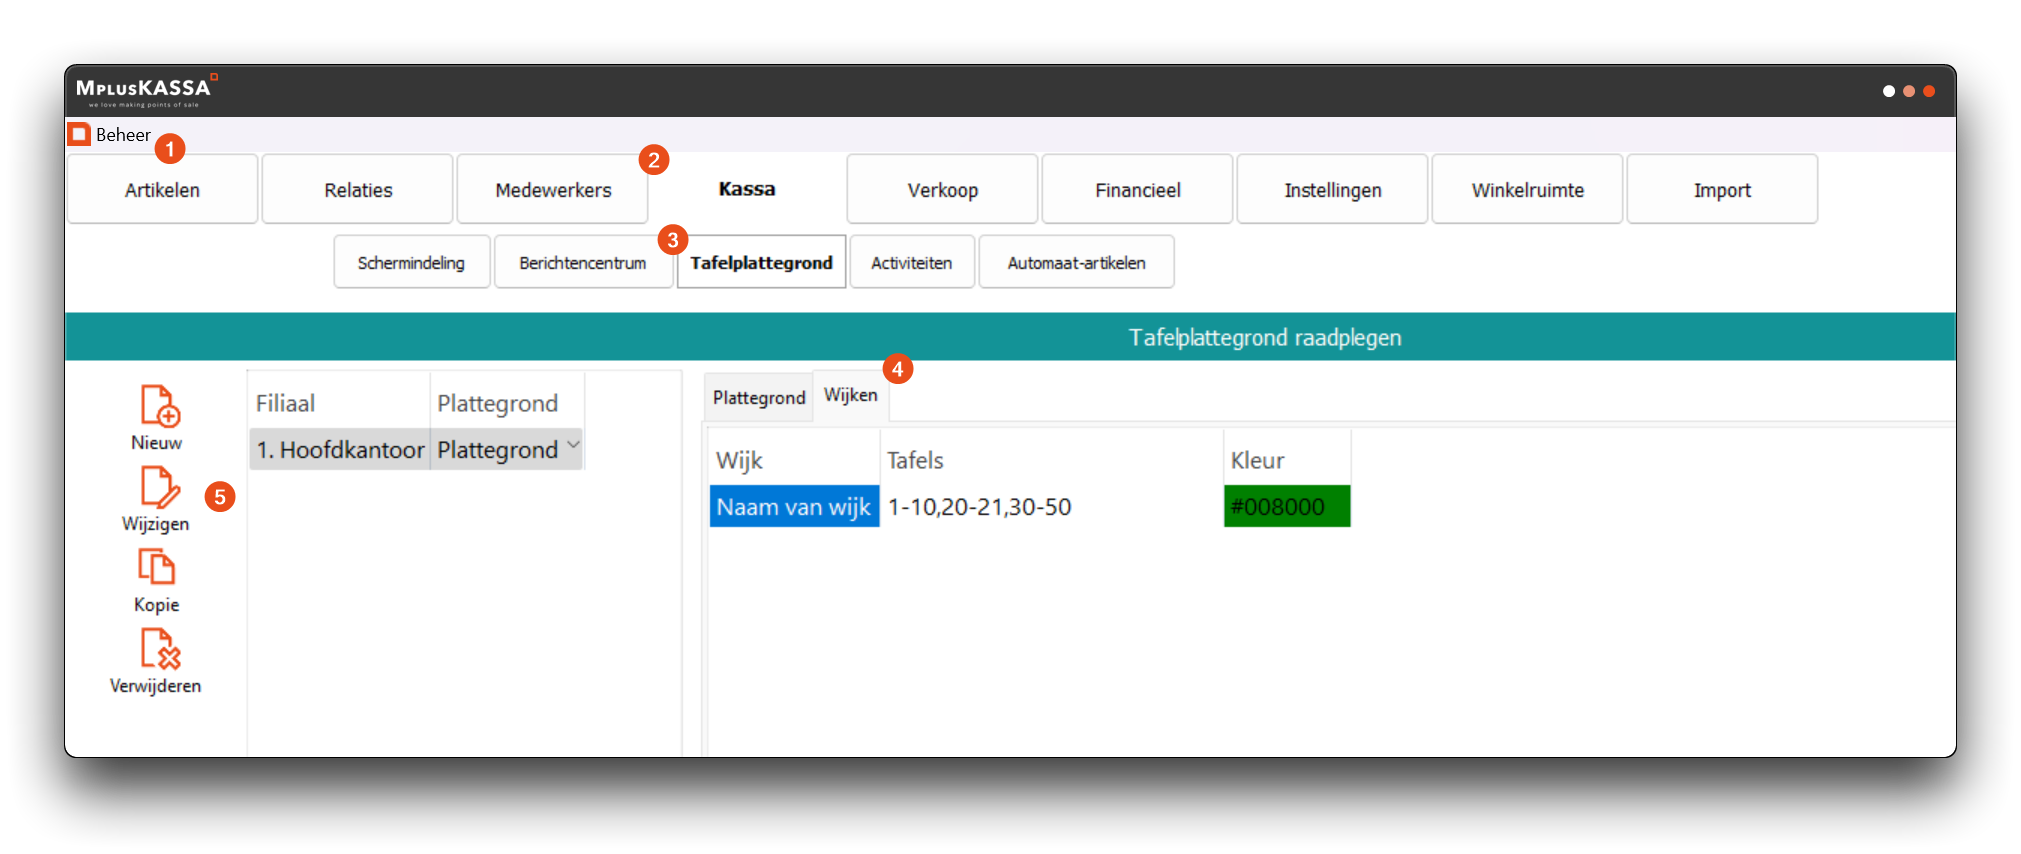This screenshot has height=854, width=2021.
Task: Go to the Automaat-artikelen sub-tab
Action: tap(1076, 263)
